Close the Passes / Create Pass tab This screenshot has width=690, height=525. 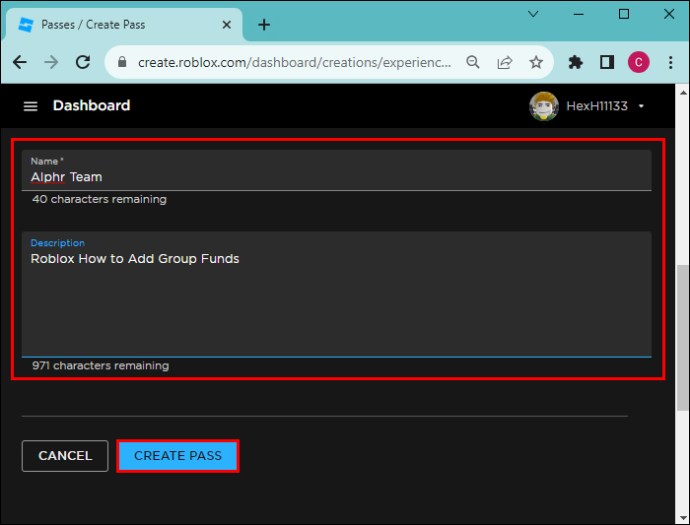(227, 25)
